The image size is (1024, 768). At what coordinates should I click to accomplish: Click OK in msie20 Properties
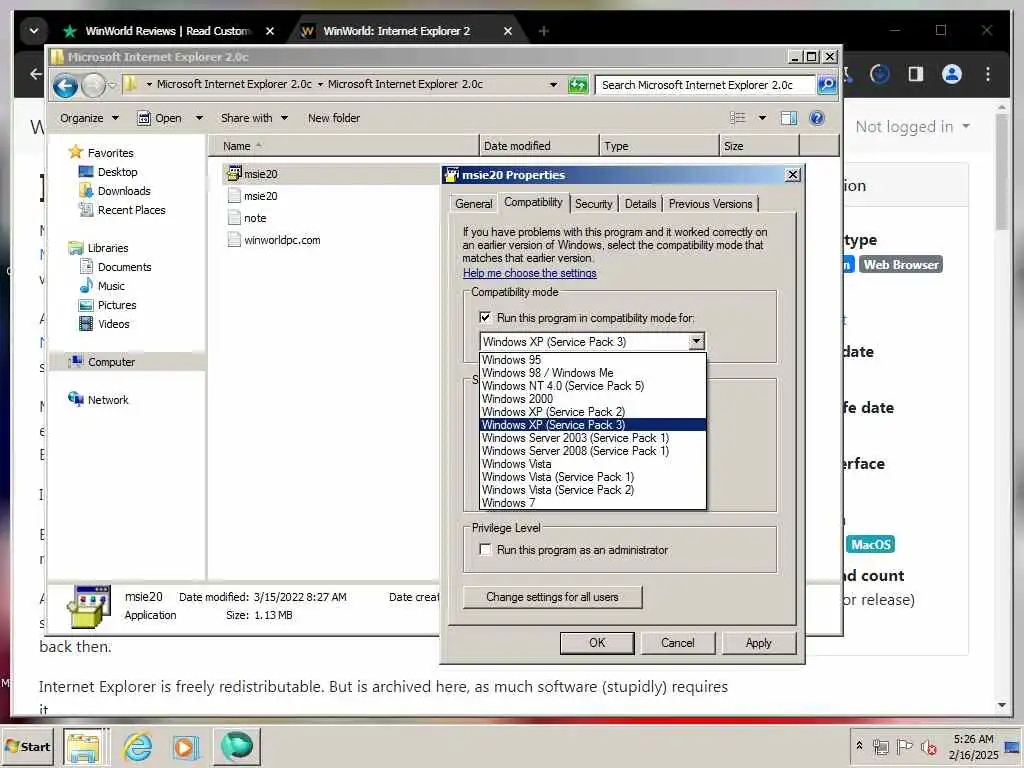[597, 643]
